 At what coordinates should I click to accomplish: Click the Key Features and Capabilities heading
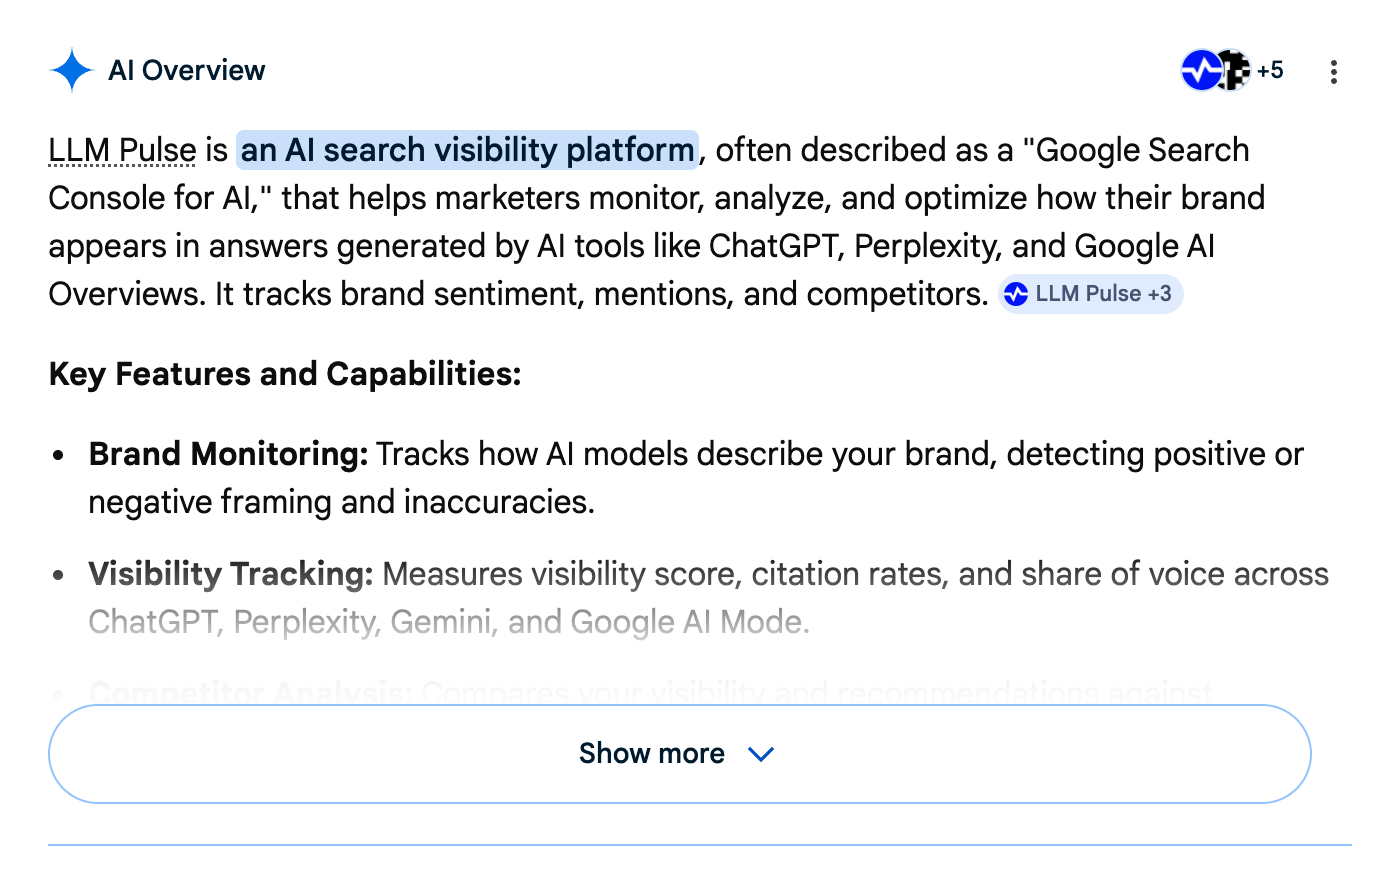coord(285,374)
